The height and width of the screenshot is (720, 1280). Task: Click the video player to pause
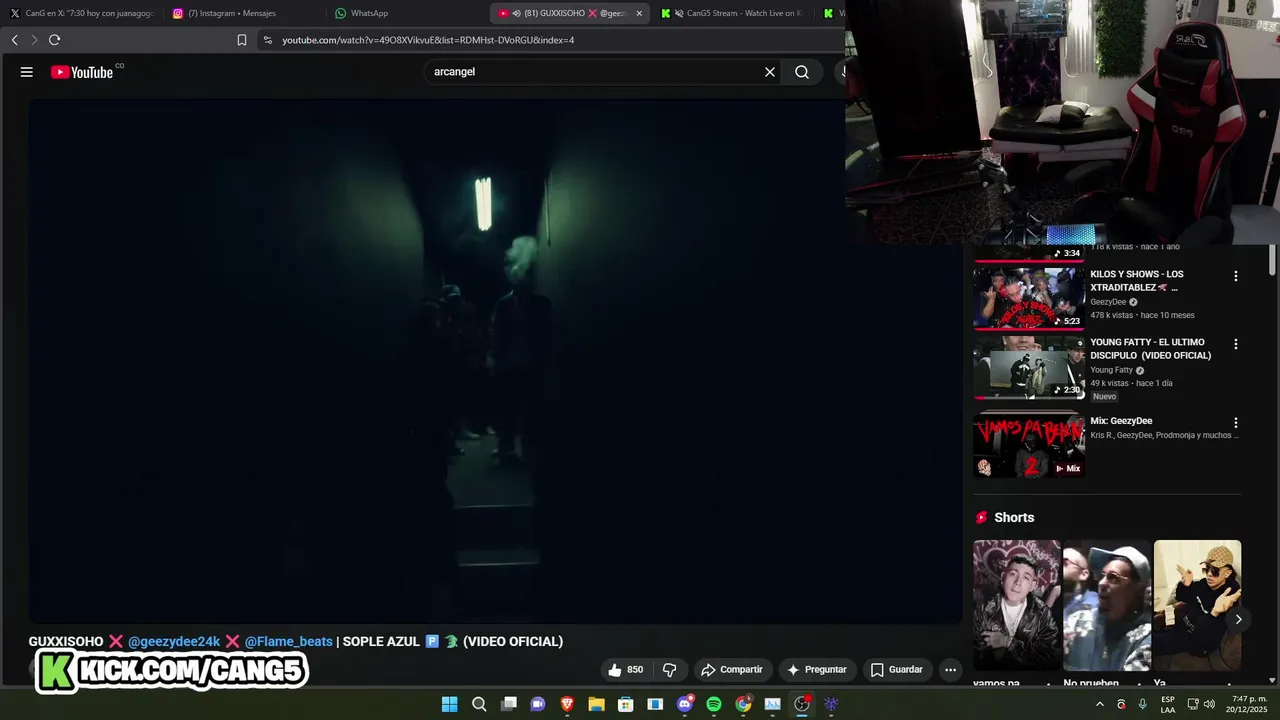pyautogui.click(x=496, y=362)
